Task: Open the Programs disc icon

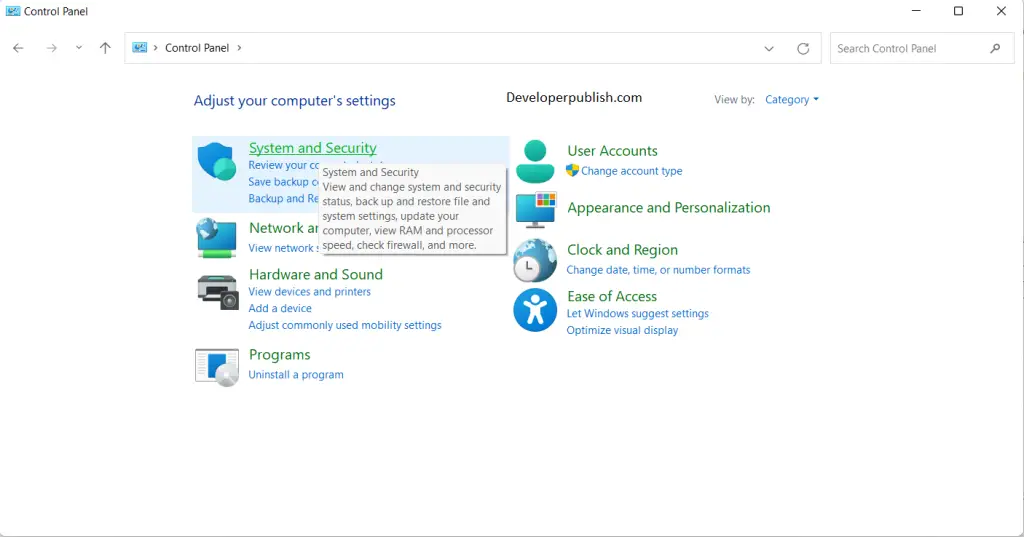Action: click(217, 367)
